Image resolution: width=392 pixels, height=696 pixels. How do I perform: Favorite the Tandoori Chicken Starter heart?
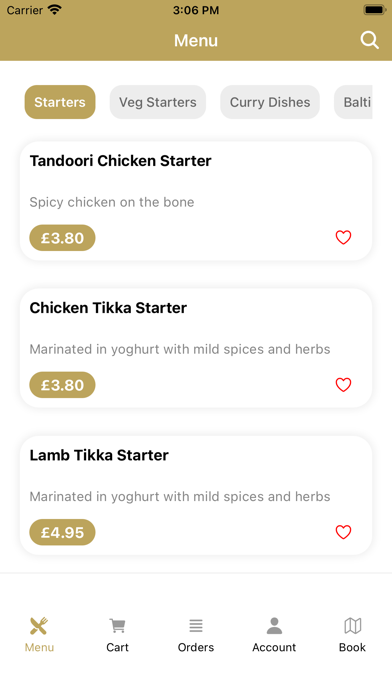click(x=343, y=237)
